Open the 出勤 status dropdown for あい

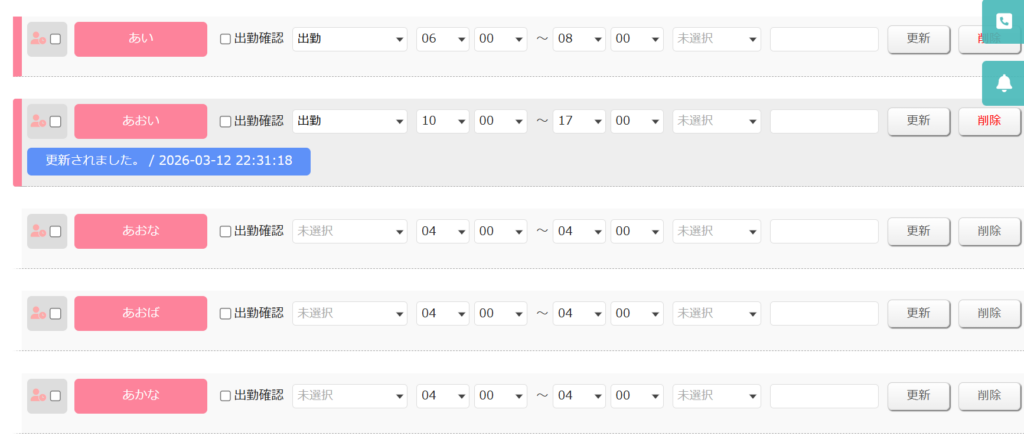pos(350,39)
